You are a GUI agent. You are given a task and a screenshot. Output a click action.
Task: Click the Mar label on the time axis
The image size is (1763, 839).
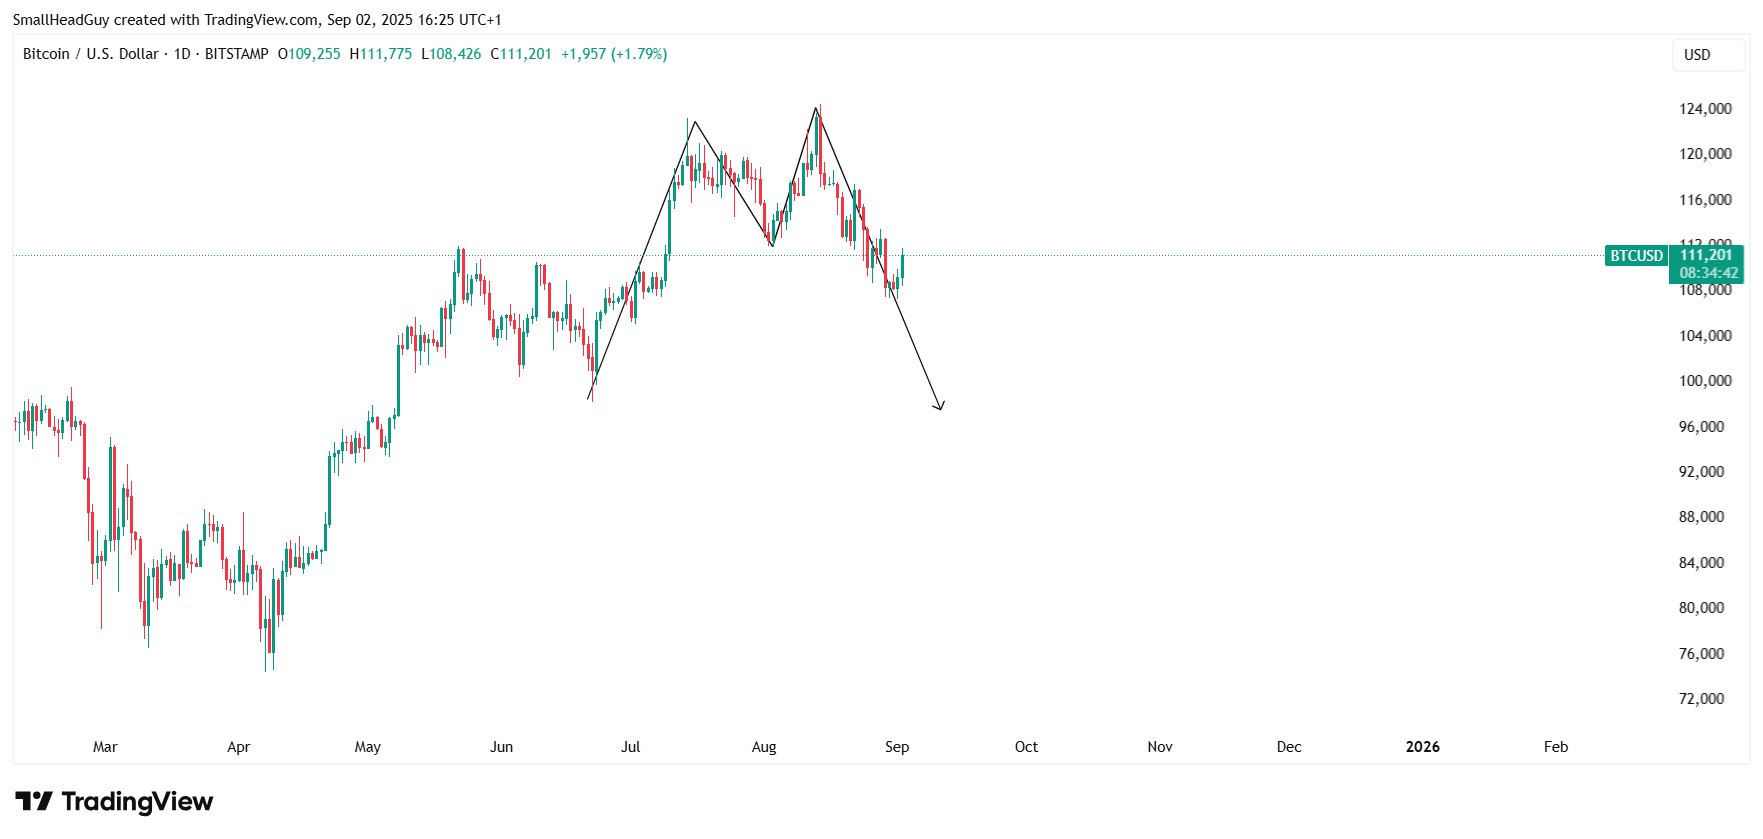pyautogui.click(x=105, y=747)
